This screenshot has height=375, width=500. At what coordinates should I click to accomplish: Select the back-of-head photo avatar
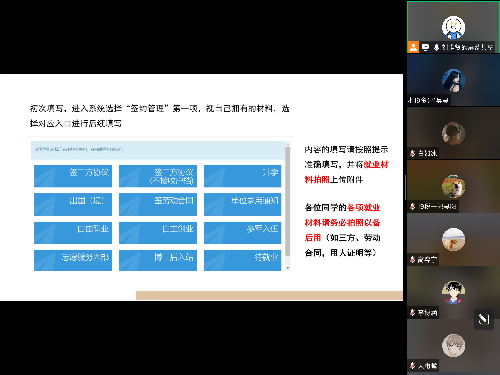(x=453, y=133)
